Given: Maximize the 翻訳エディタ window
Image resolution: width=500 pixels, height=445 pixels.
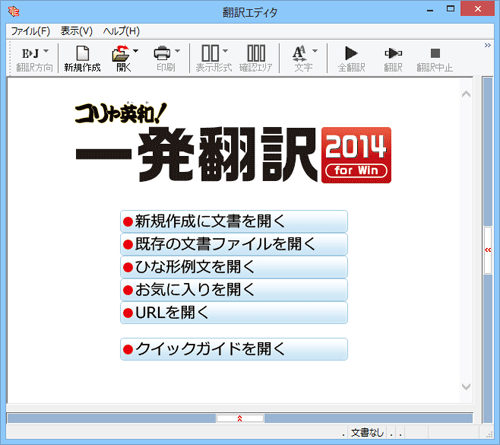Looking at the screenshot, I should click(x=451, y=9).
